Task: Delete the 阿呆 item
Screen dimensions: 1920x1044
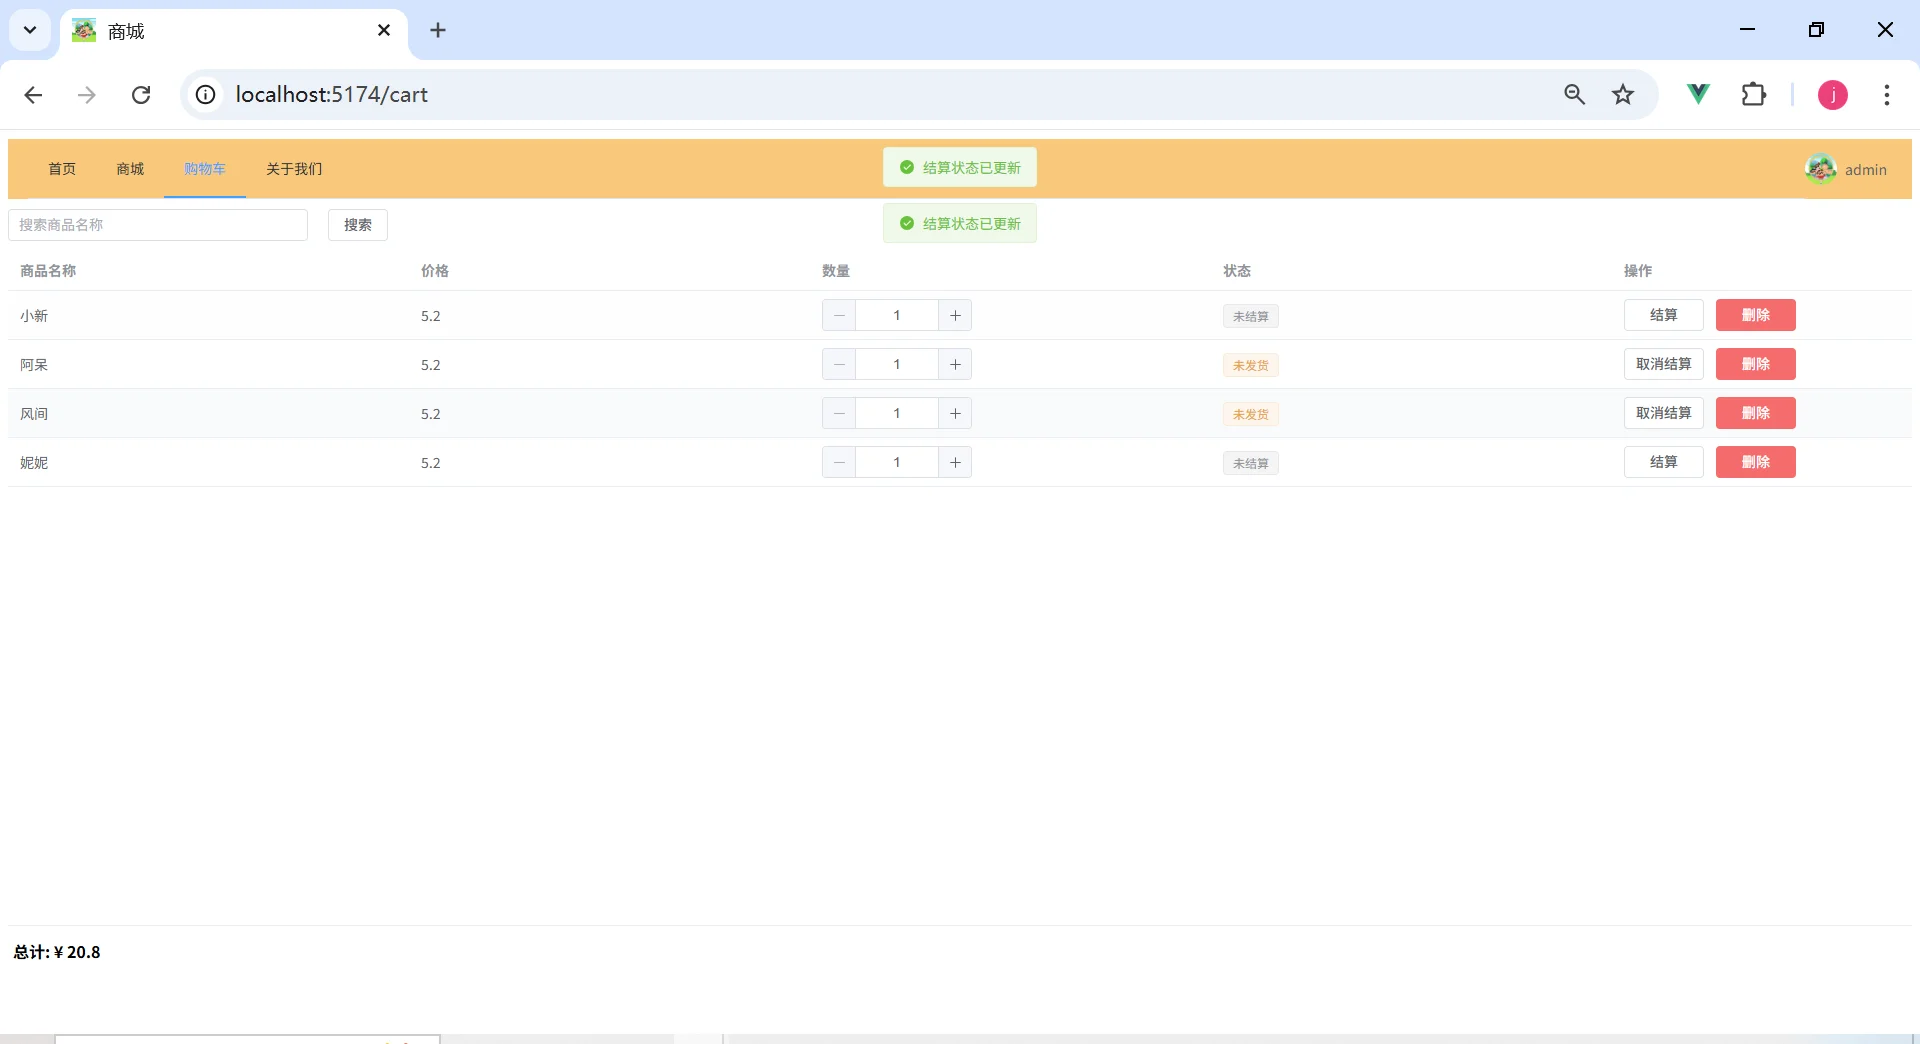Action: pos(1755,364)
